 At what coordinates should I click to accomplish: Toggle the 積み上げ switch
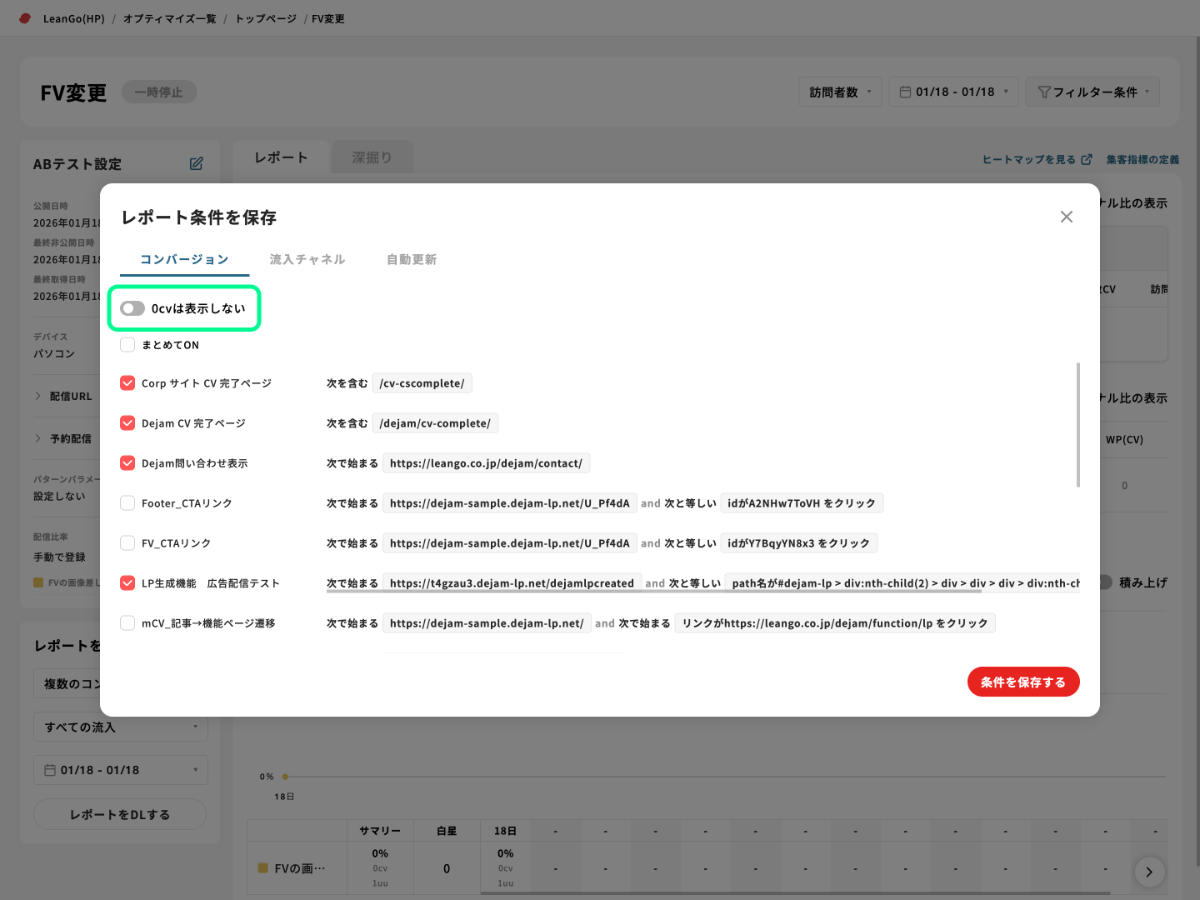1105,582
